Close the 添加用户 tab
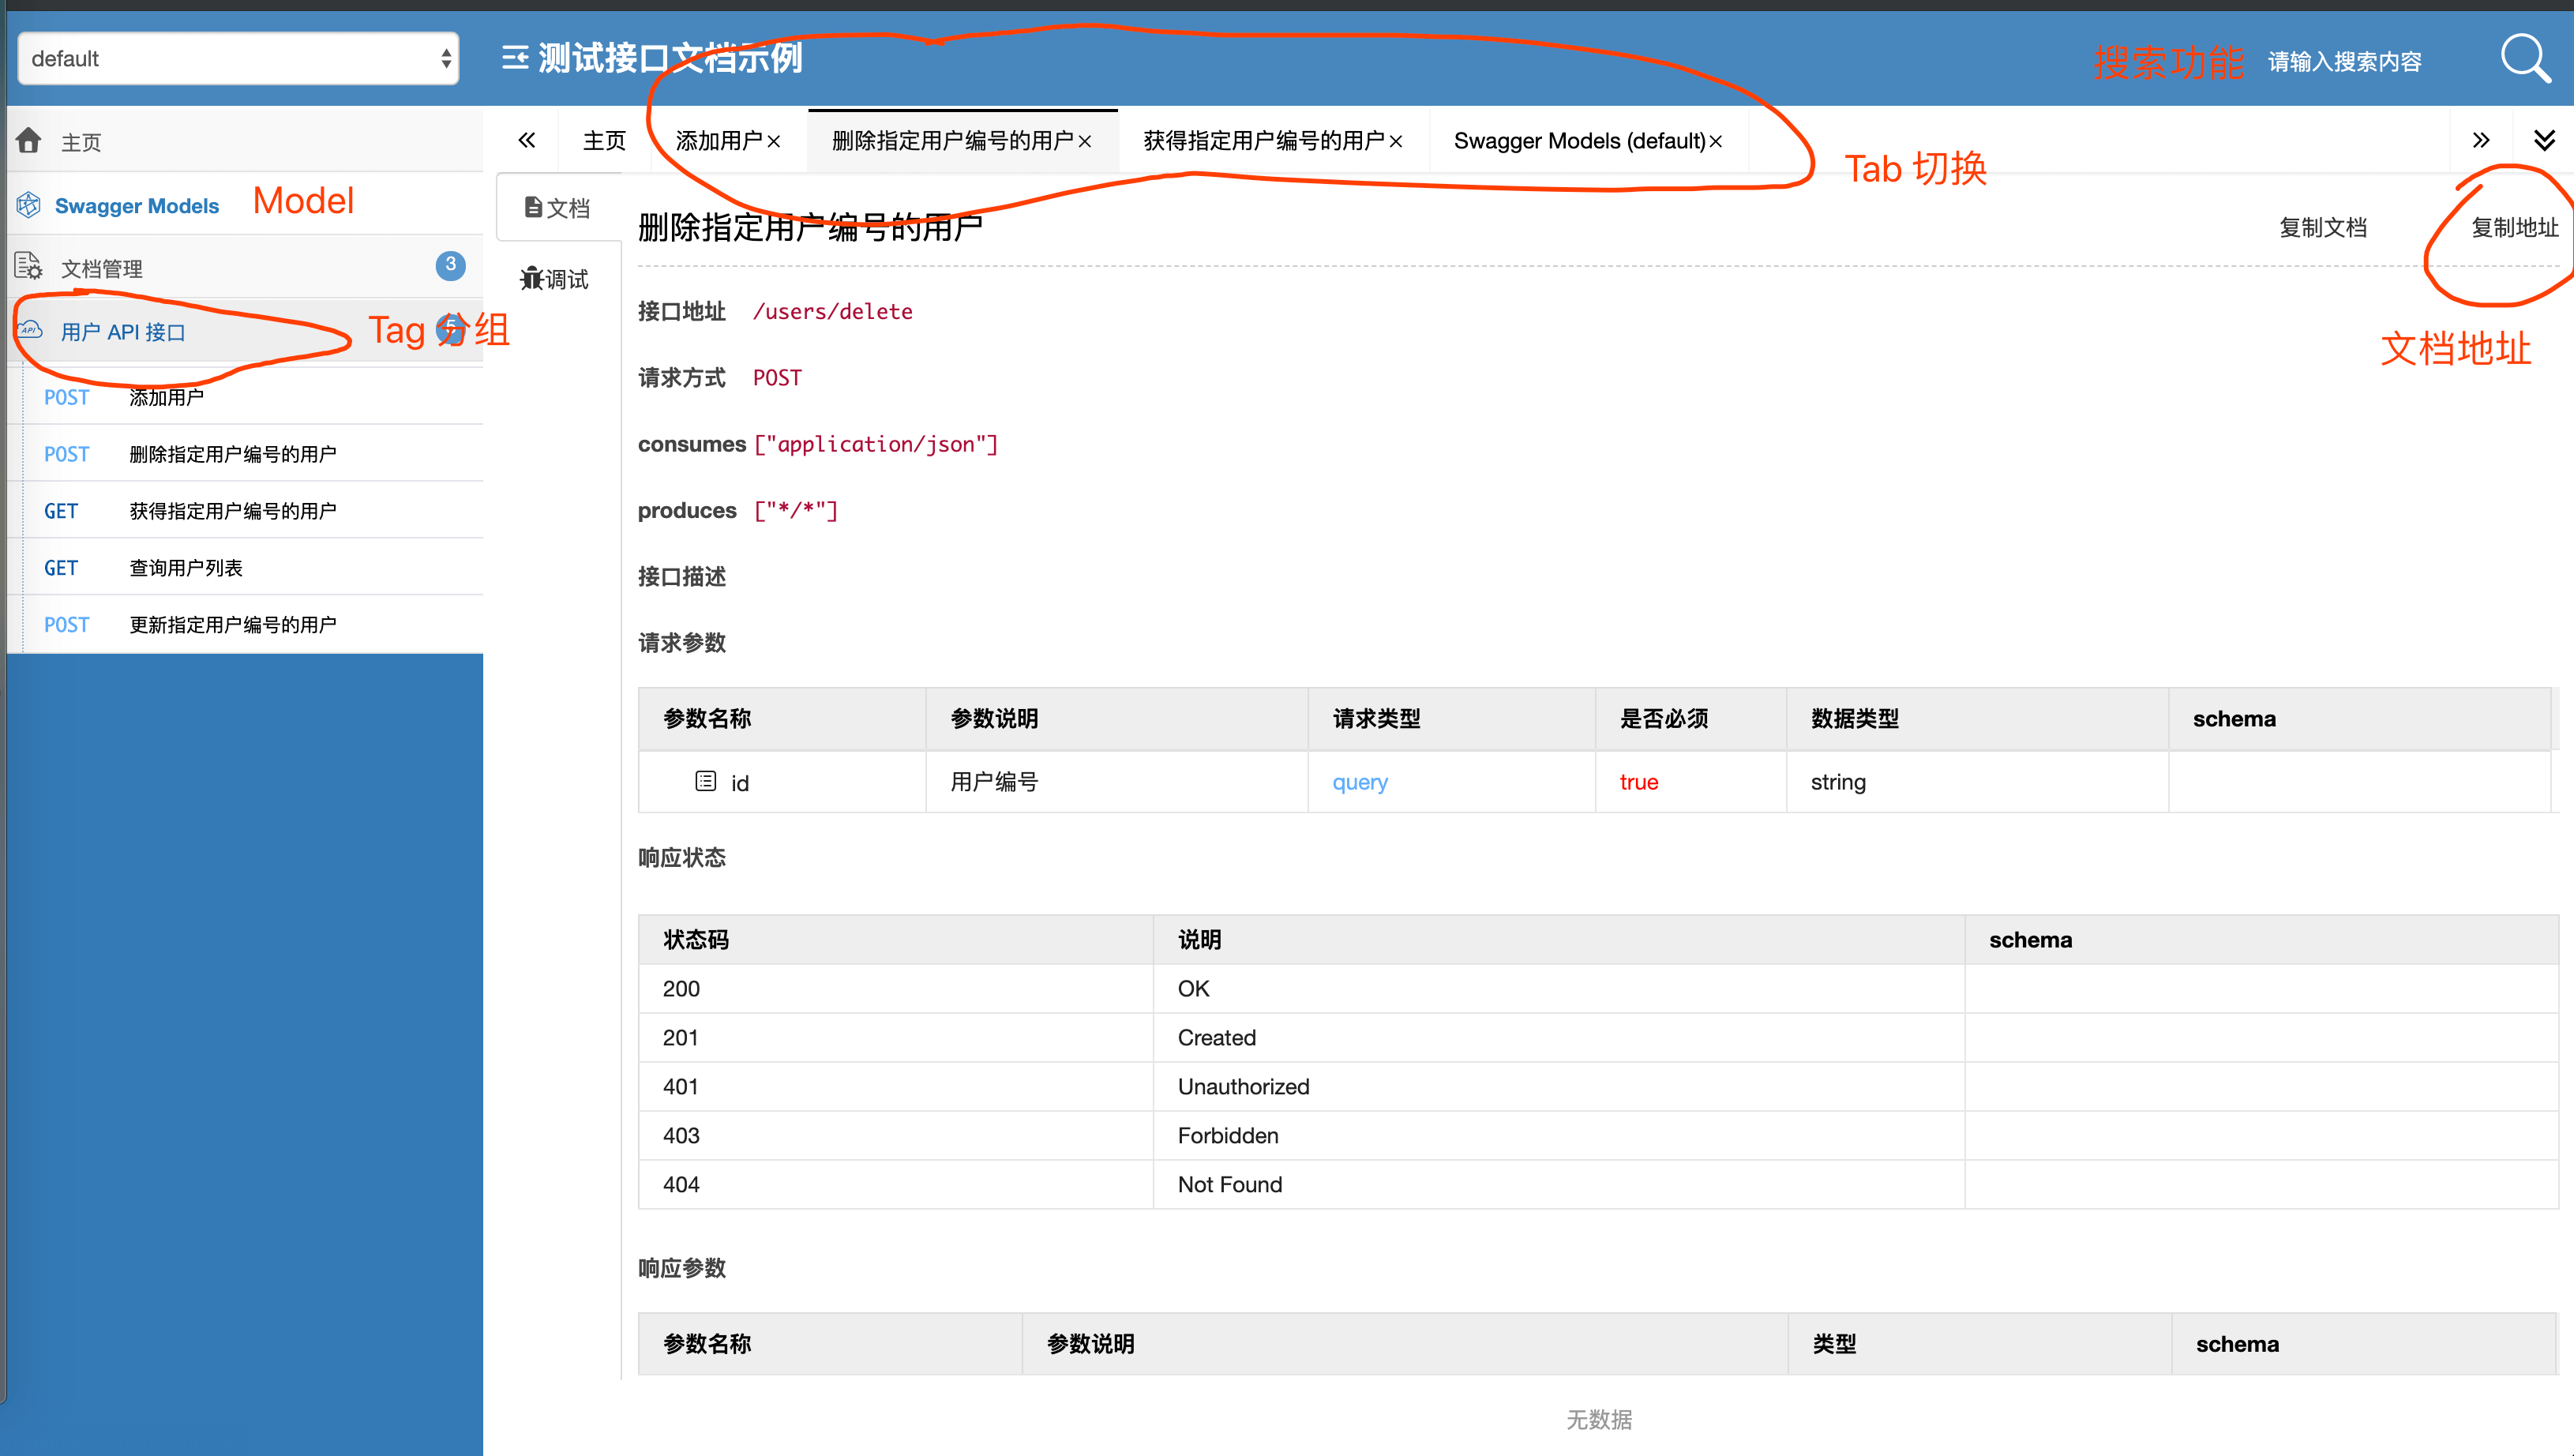The image size is (2574, 1456). (x=774, y=140)
